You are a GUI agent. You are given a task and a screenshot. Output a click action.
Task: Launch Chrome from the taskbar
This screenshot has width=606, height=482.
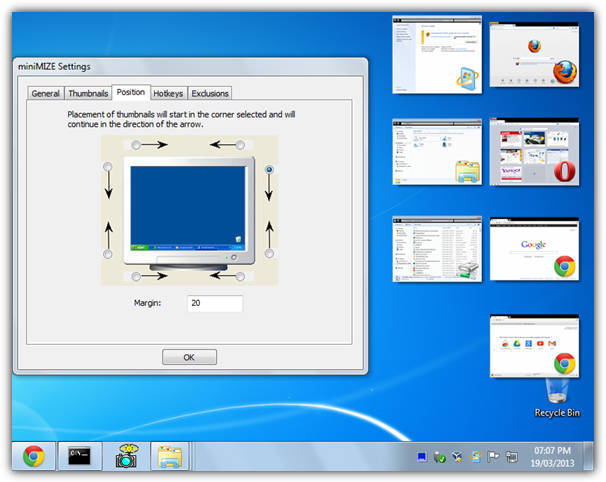coord(34,456)
